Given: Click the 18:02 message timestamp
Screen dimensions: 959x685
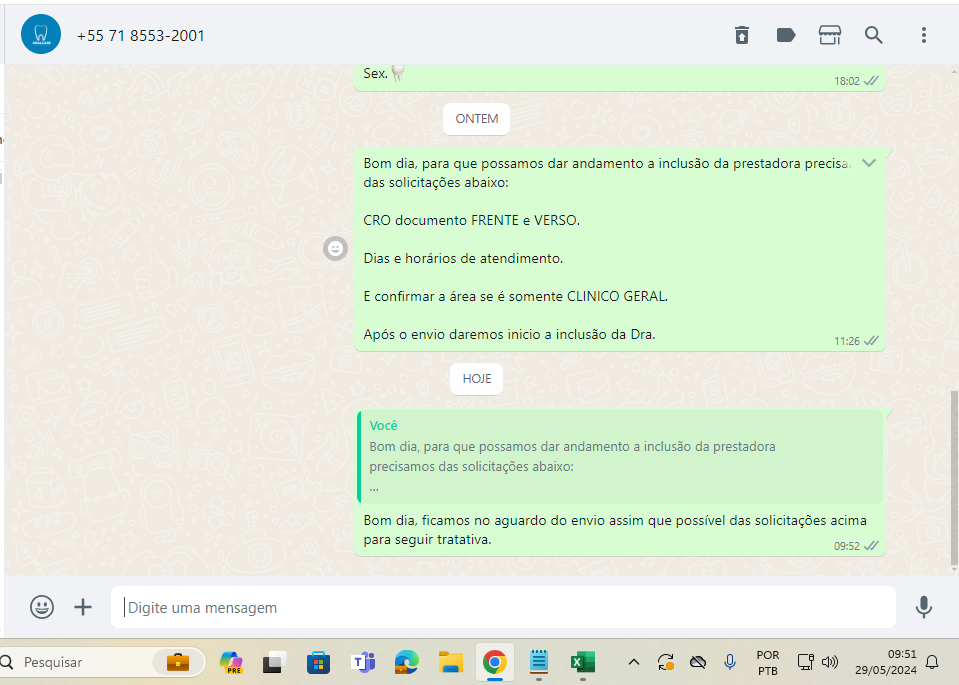Looking at the screenshot, I should click(846, 81).
